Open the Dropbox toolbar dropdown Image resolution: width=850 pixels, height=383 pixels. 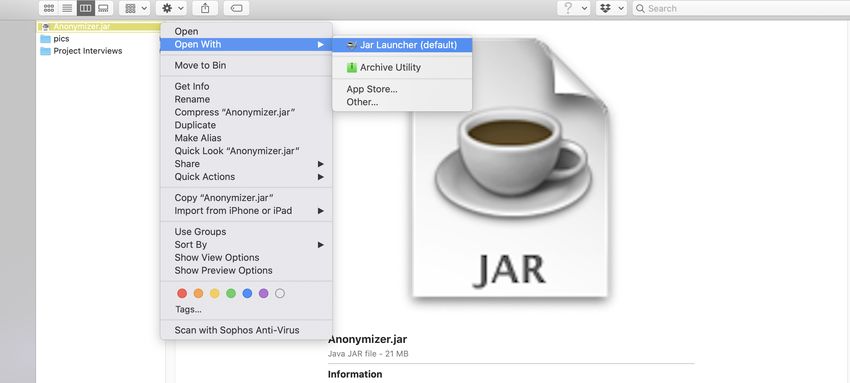coord(611,8)
